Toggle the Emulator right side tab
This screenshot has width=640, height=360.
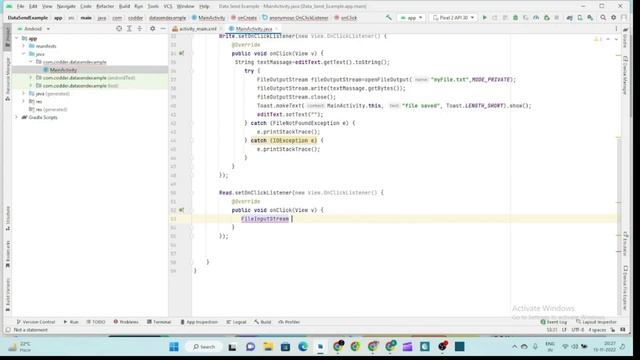[625, 244]
